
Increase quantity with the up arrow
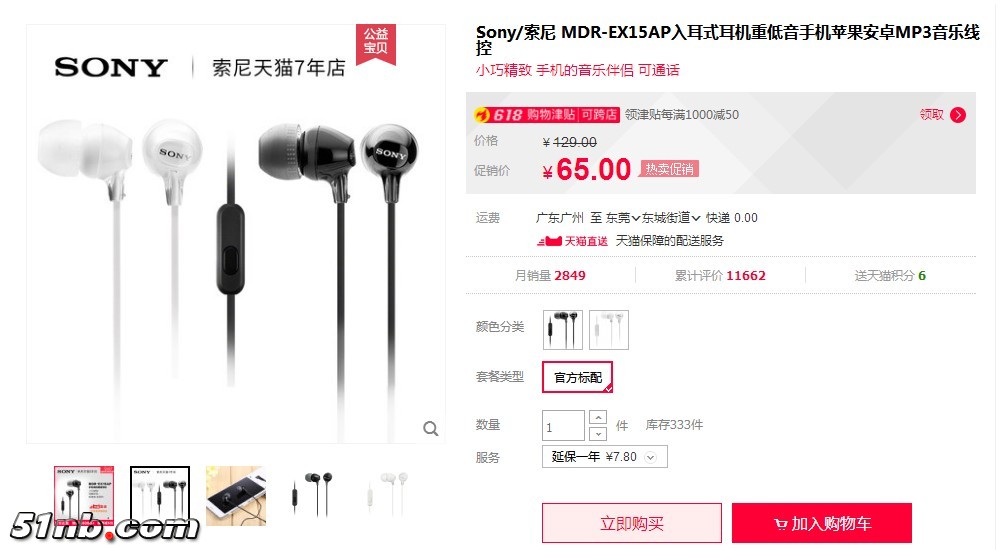coord(597,417)
